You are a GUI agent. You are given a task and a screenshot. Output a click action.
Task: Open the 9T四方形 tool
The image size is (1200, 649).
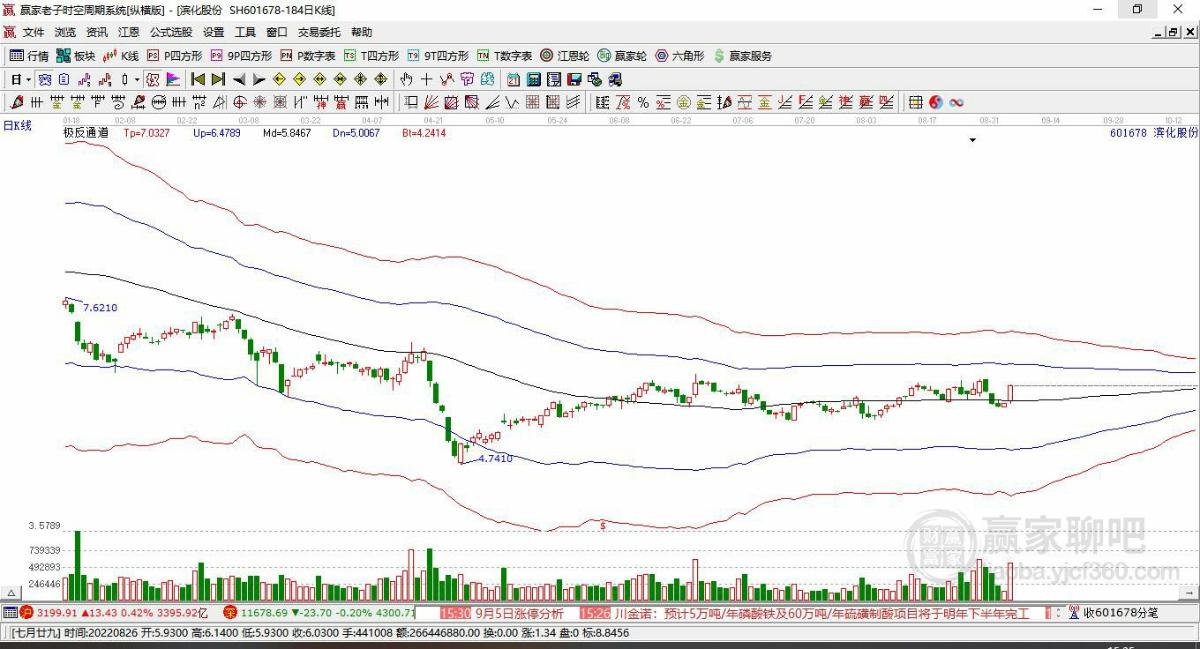click(x=438, y=56)
